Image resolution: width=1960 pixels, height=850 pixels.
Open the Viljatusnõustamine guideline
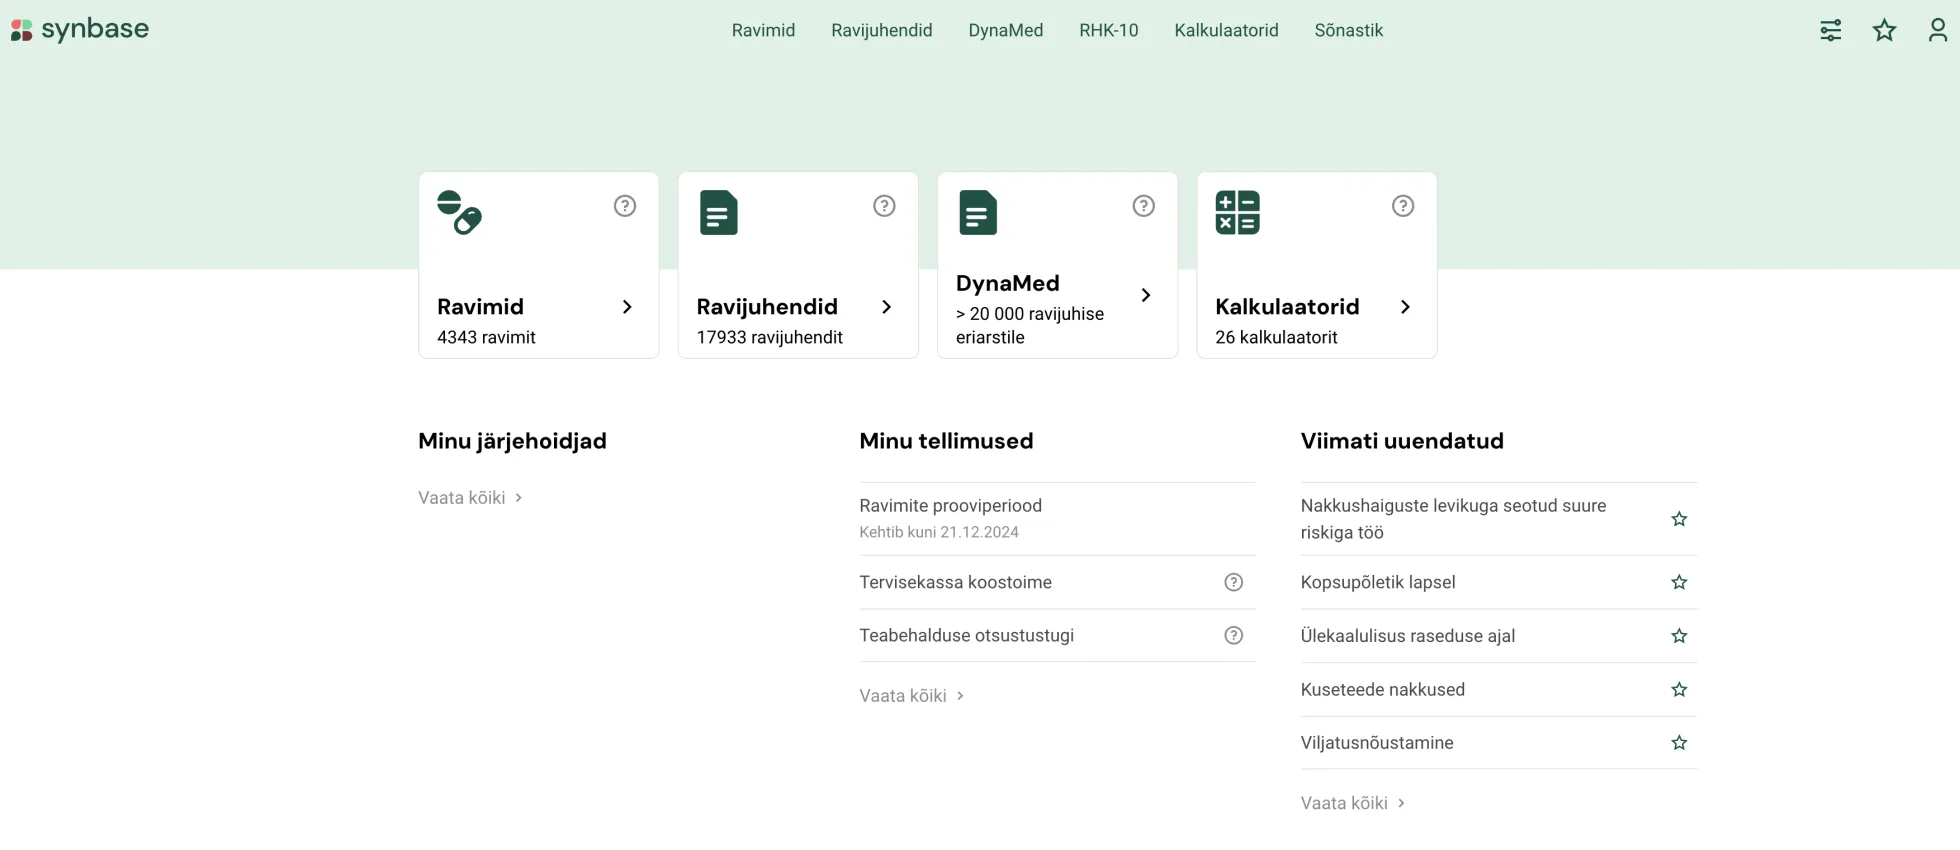click(1376, 743)
